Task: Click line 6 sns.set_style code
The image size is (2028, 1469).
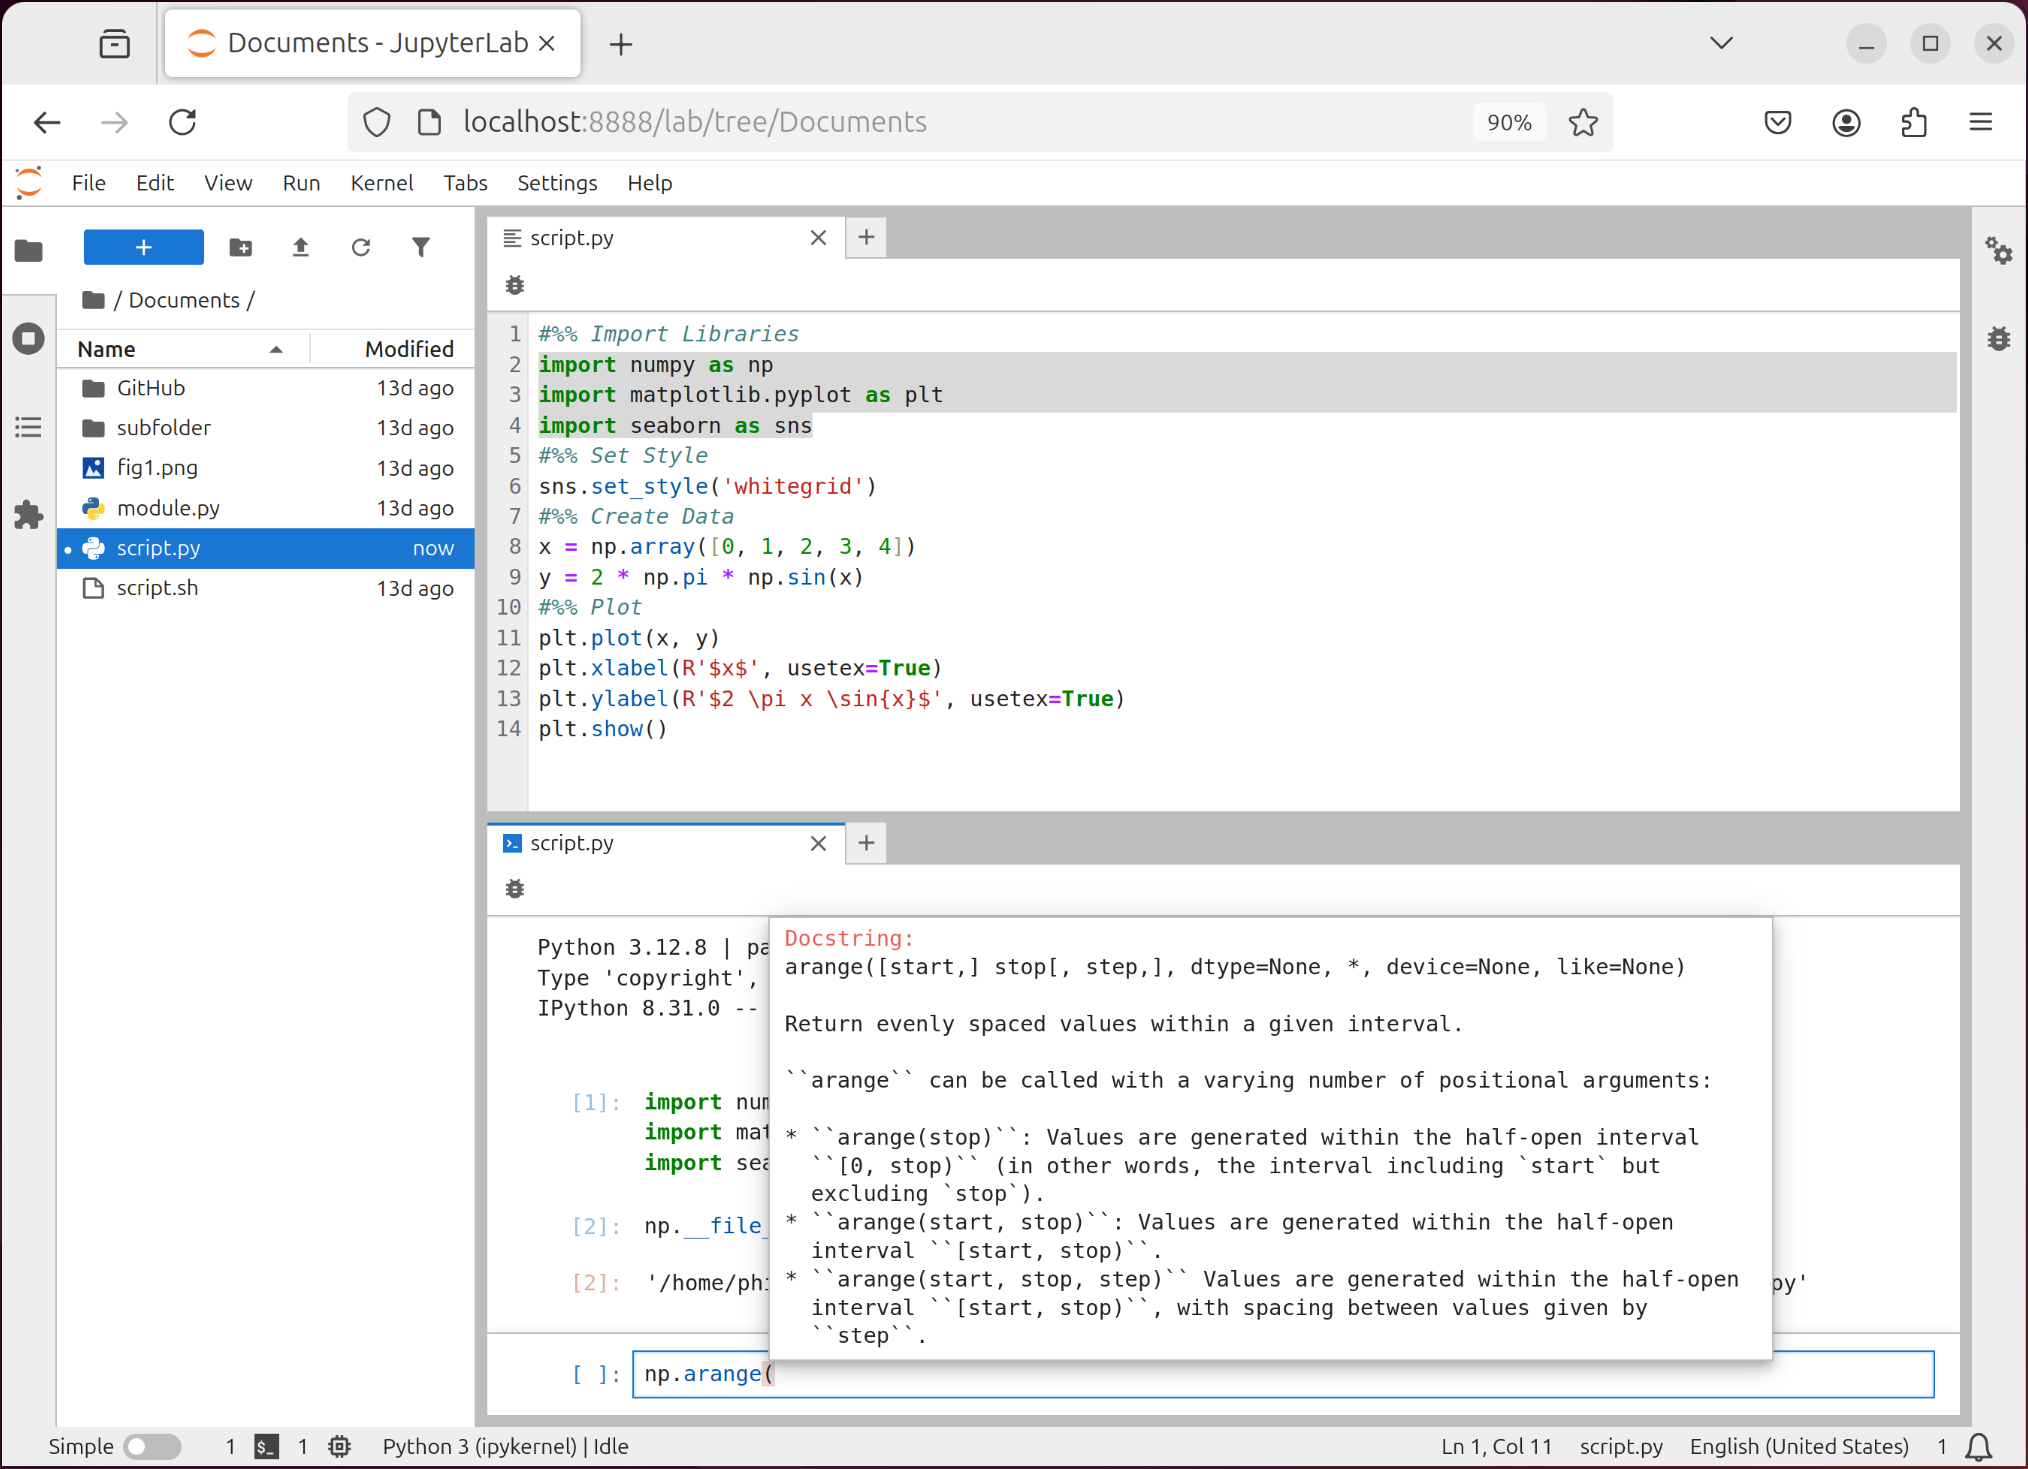Action: pyautogui.click(x=707, y=486)
